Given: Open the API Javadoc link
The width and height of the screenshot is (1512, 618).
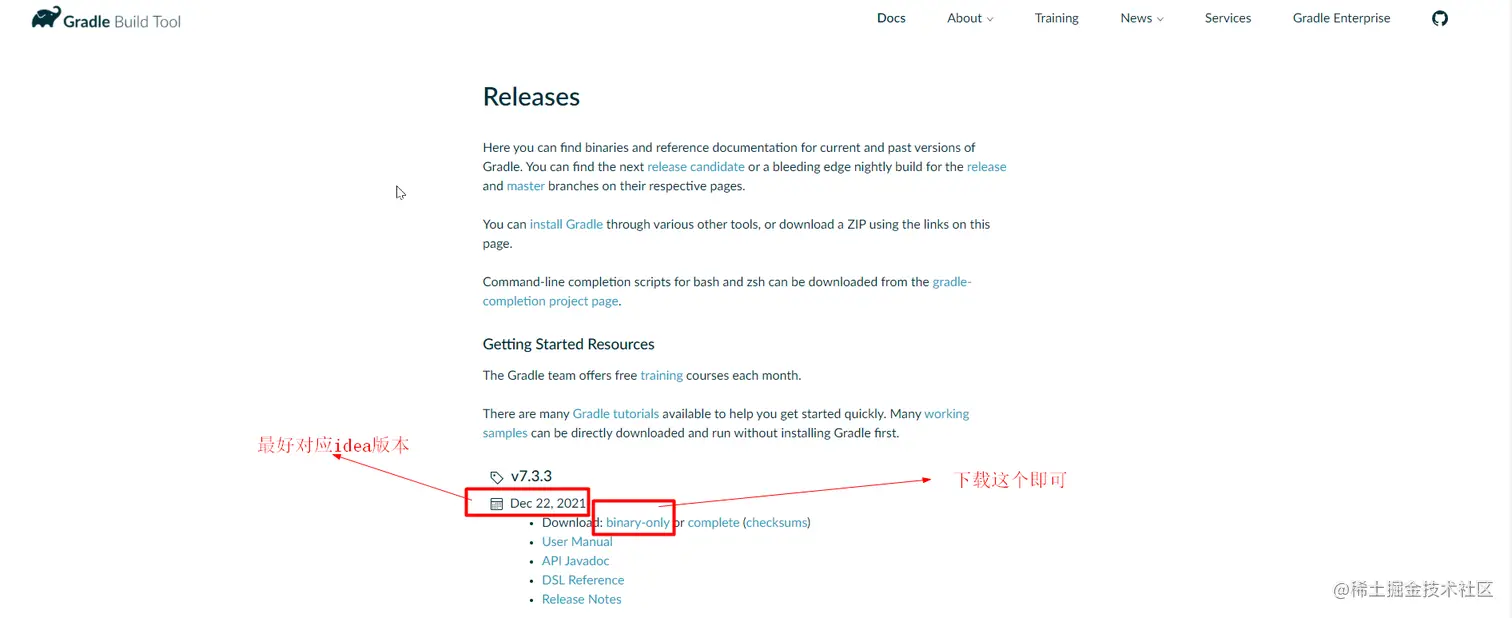Looking at the screenshot, I should point(575,561).
